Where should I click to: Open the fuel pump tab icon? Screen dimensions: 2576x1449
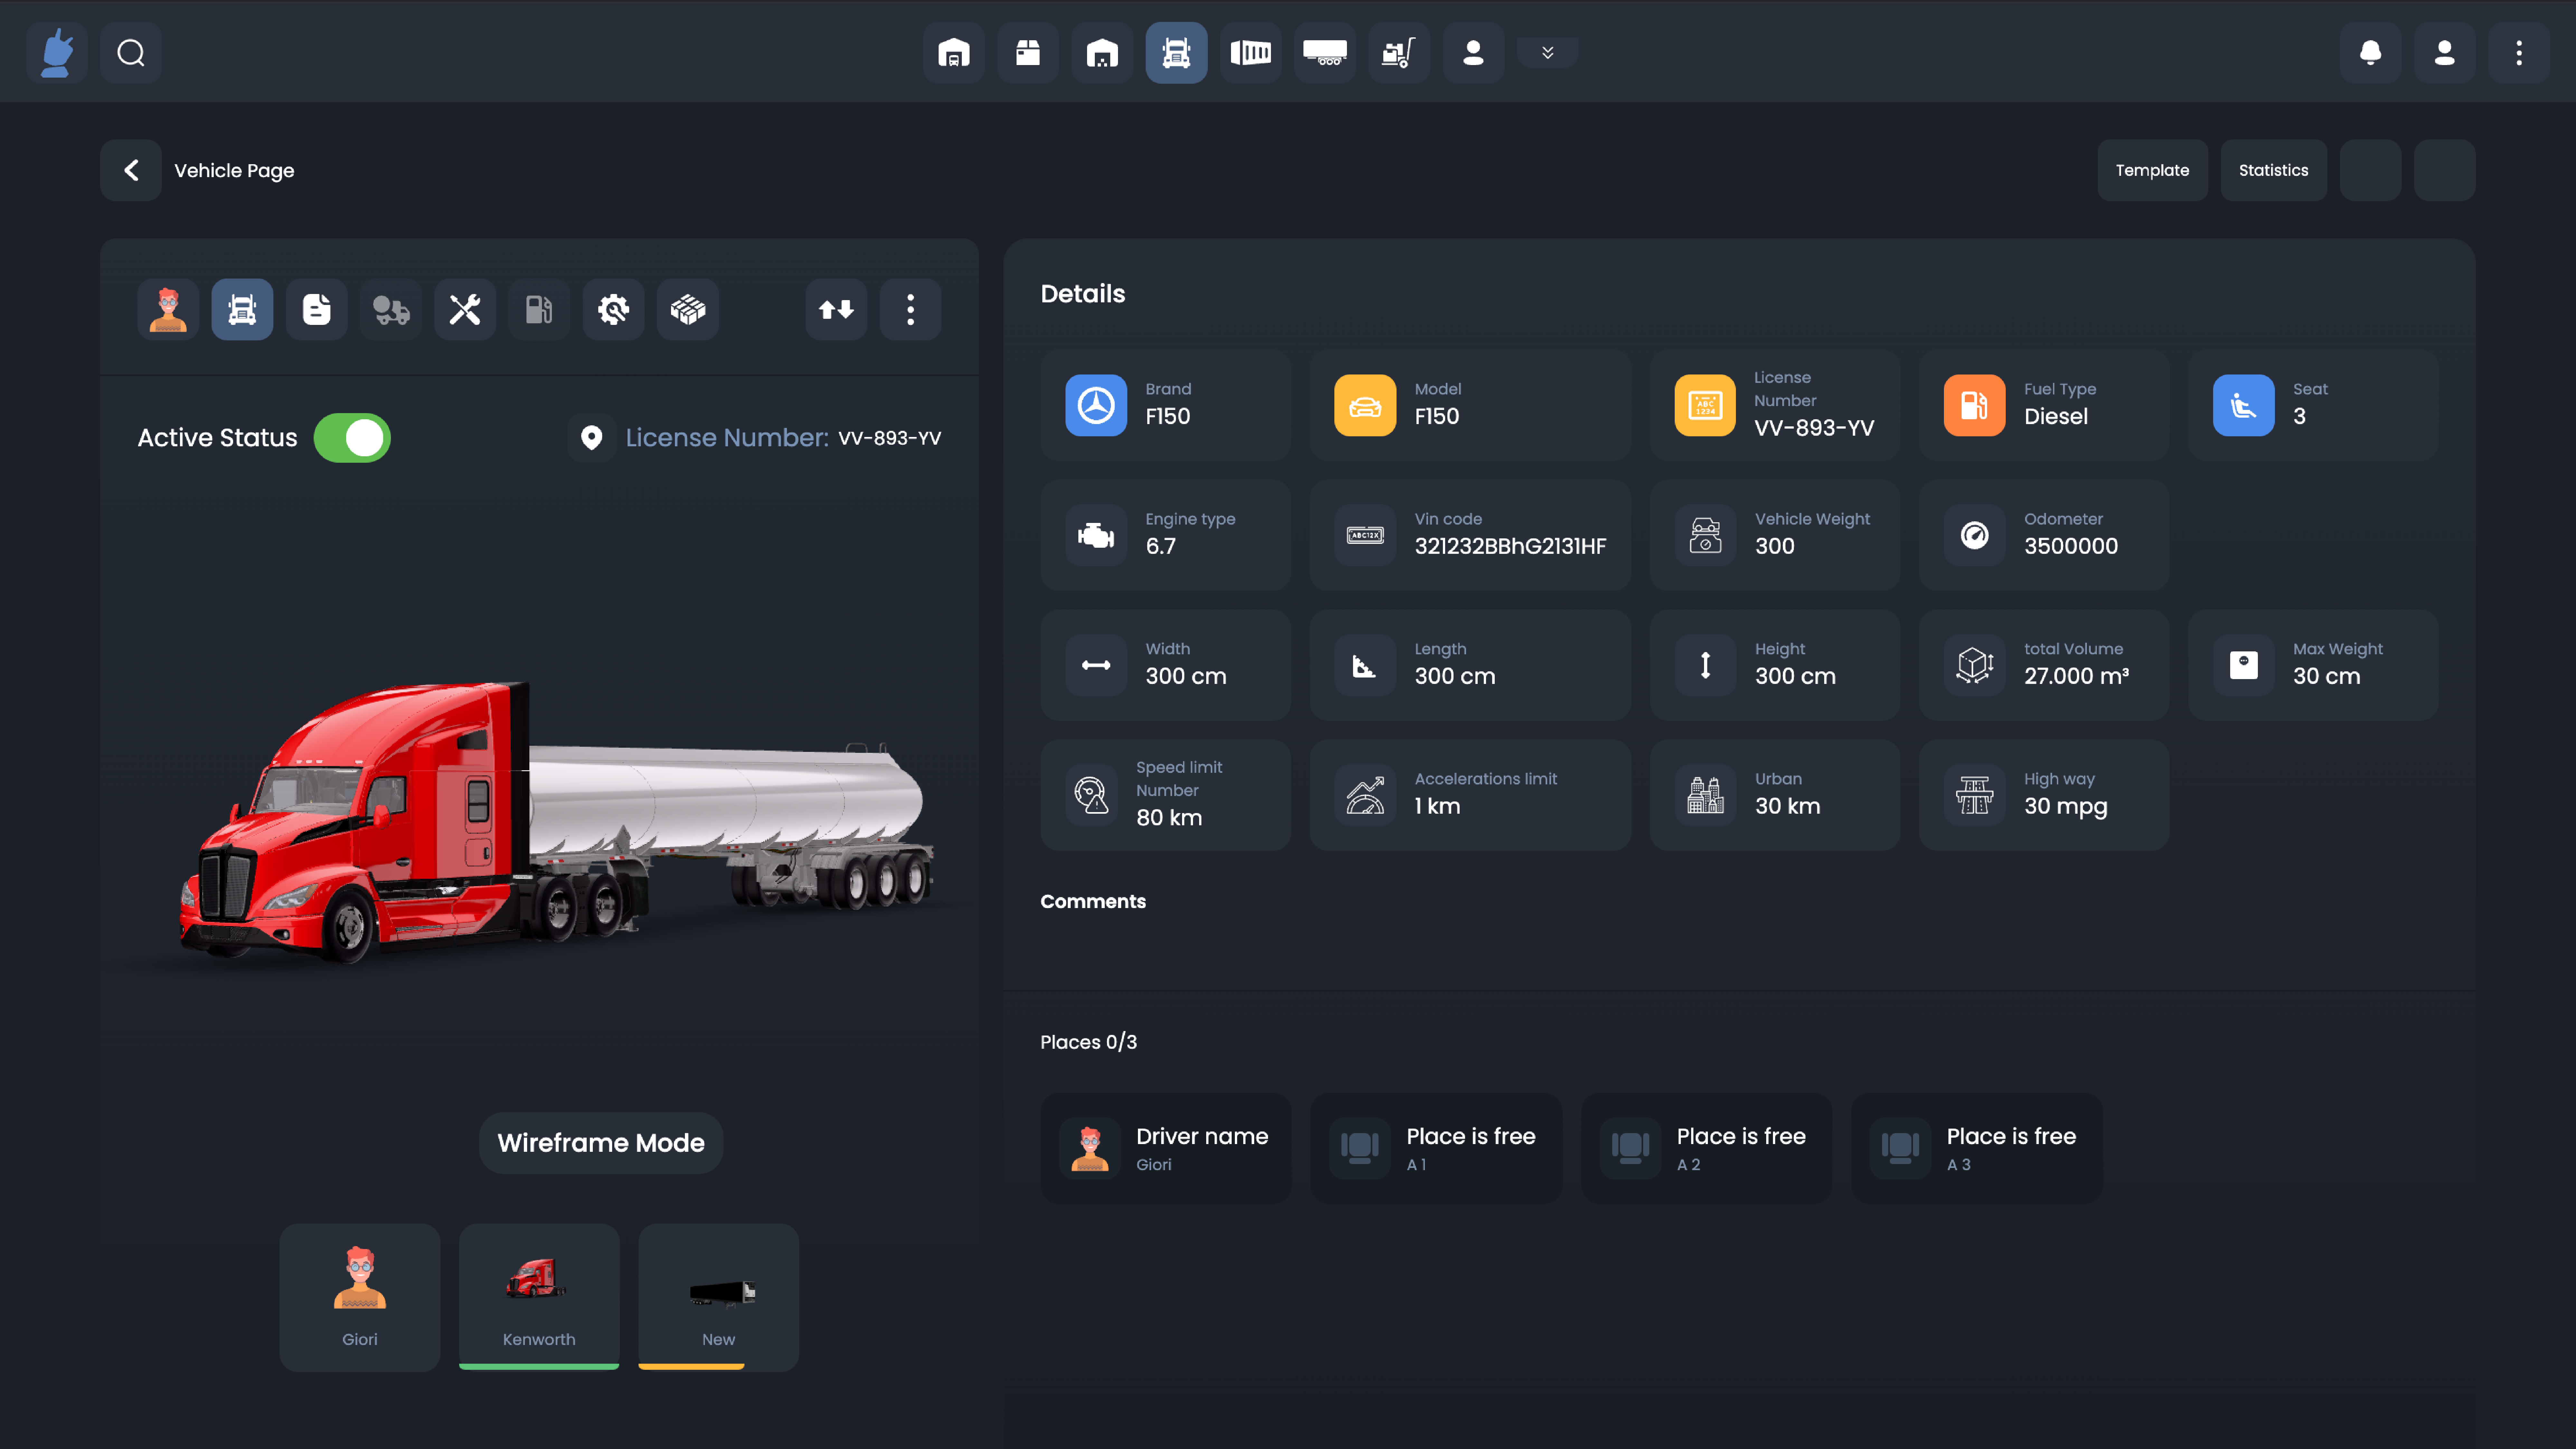coord(539,310)
